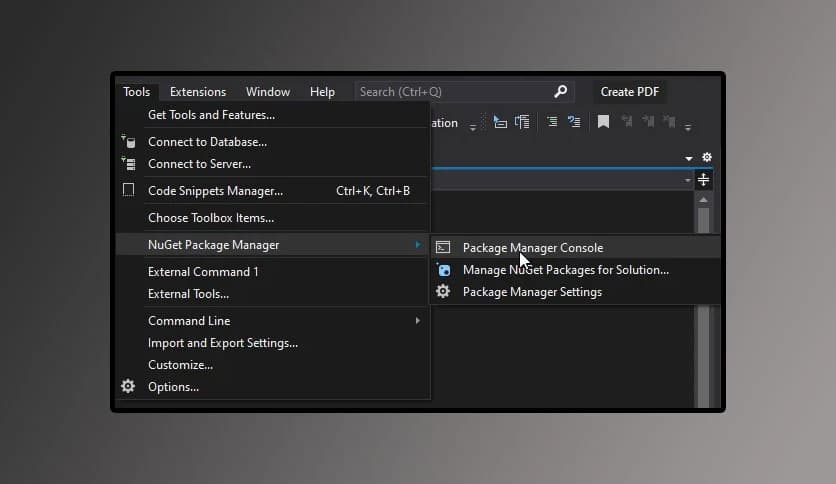Click the search magnifier icon

click(561, 91)
